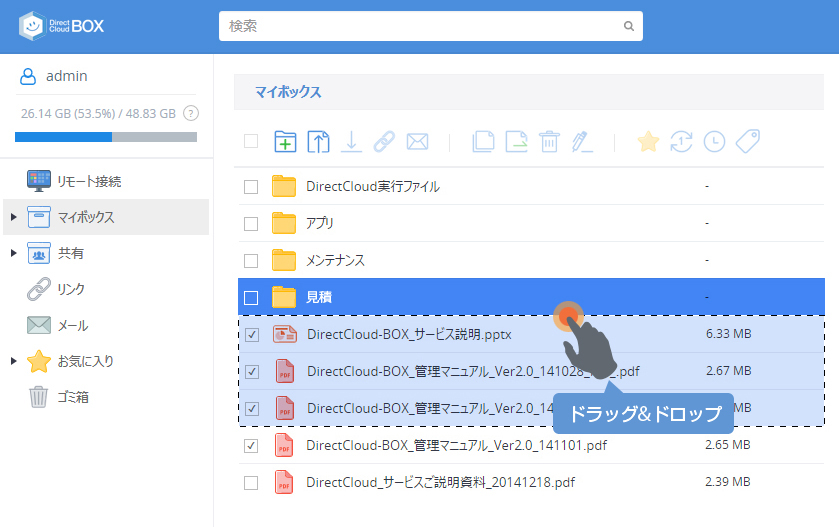This screenshot has height=527, width=839.
Task: Open the メンテナンス folder
Action: tap(335, 260)
